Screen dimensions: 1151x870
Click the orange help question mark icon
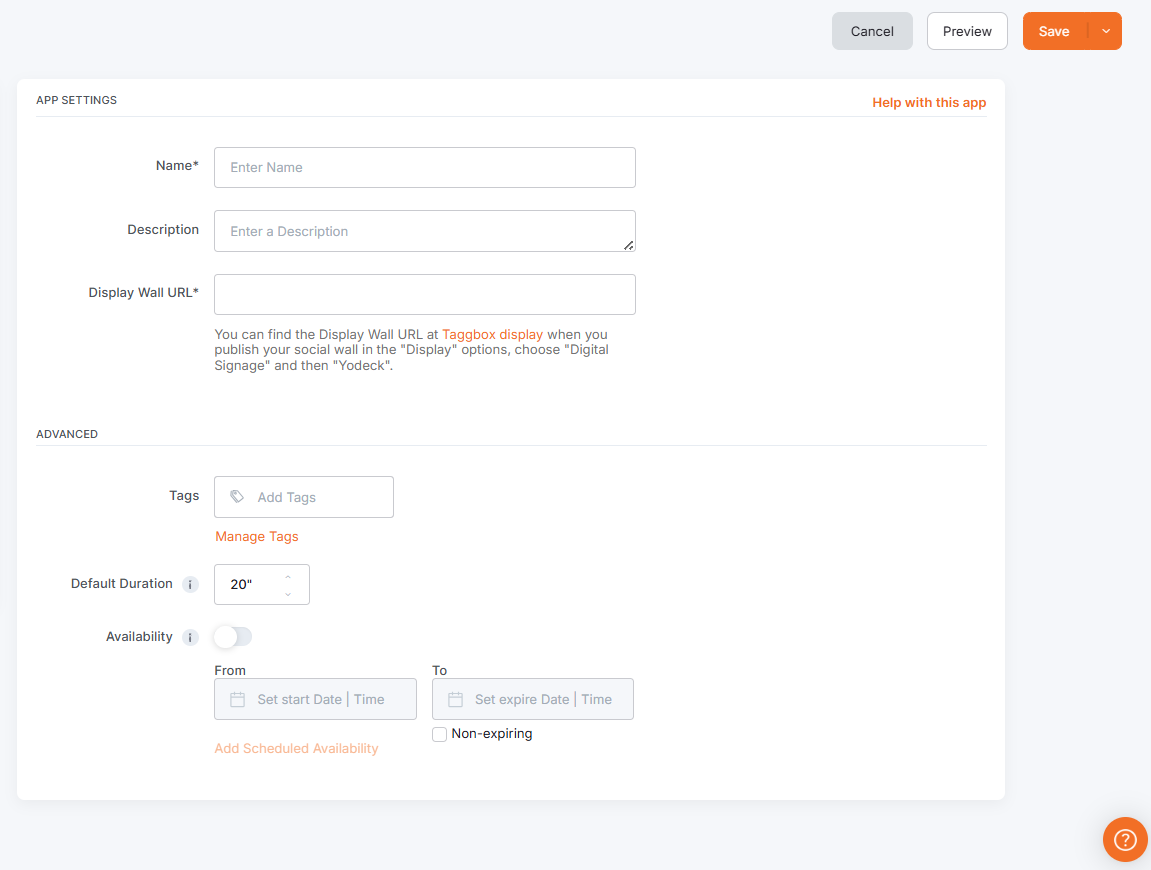1125,839
